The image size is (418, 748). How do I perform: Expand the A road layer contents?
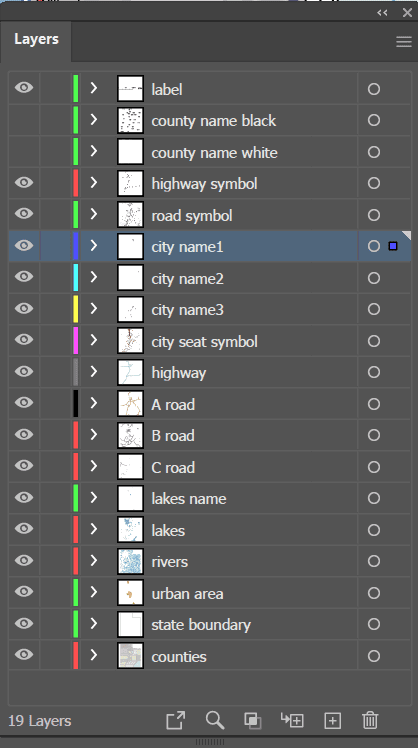coord(94,403)
